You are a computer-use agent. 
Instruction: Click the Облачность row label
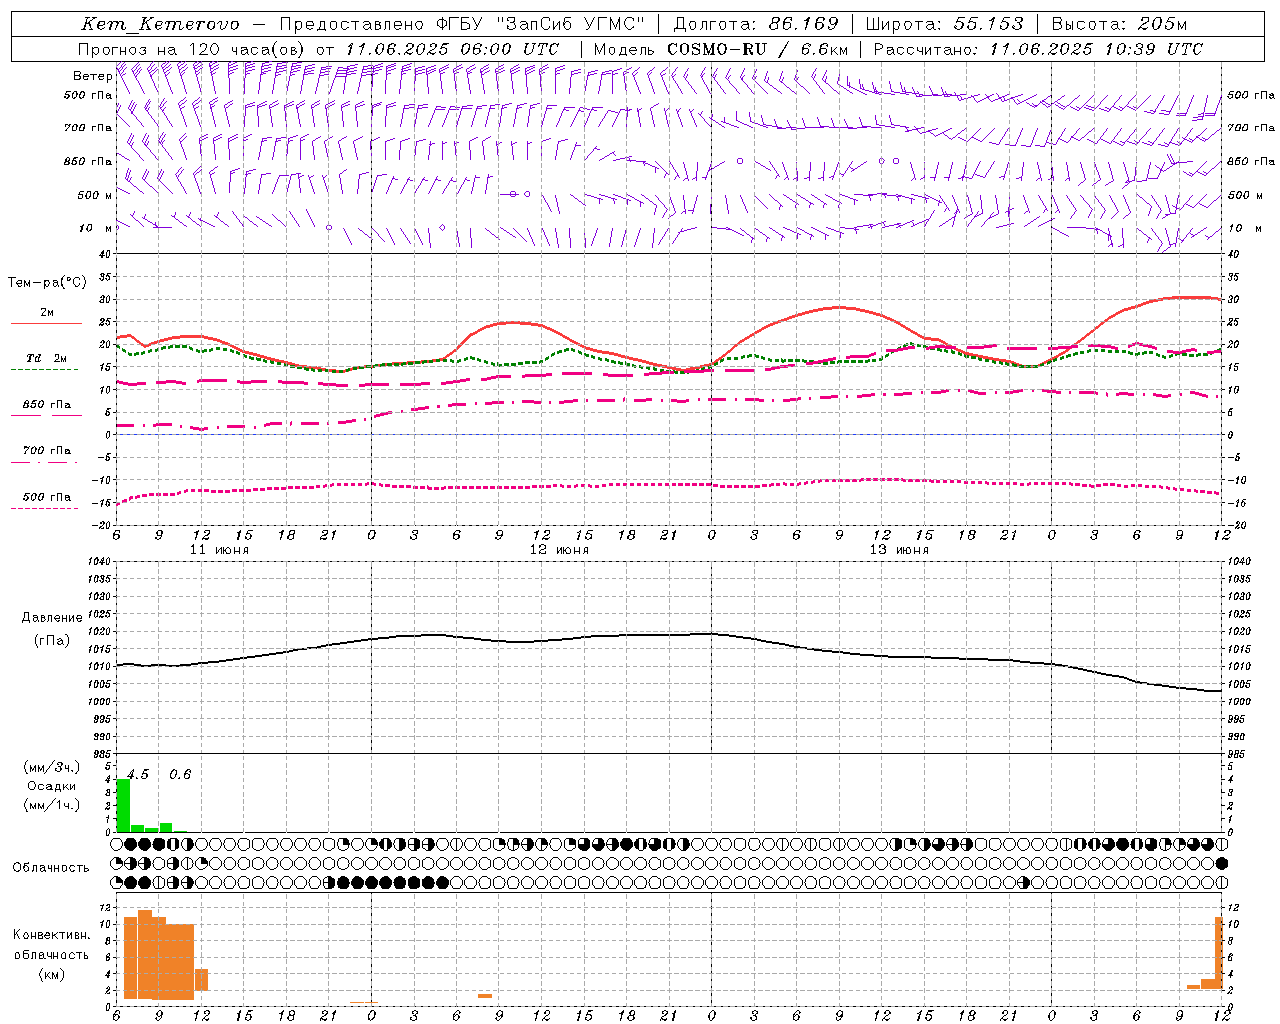pos(51,868)
